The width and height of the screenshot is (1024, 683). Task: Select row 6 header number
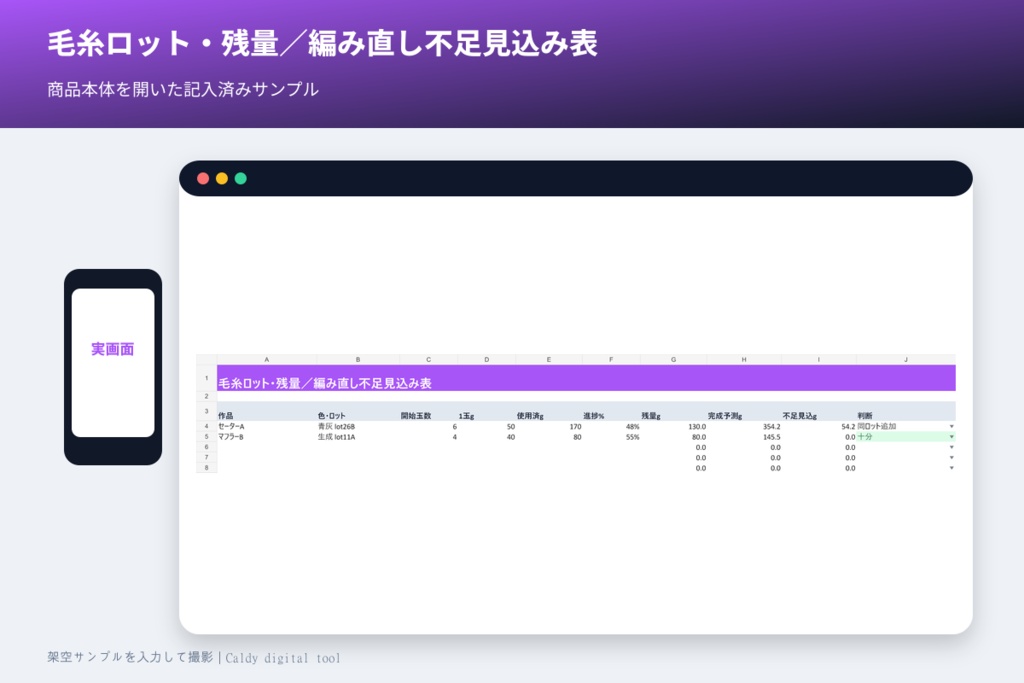click(206, 447)
